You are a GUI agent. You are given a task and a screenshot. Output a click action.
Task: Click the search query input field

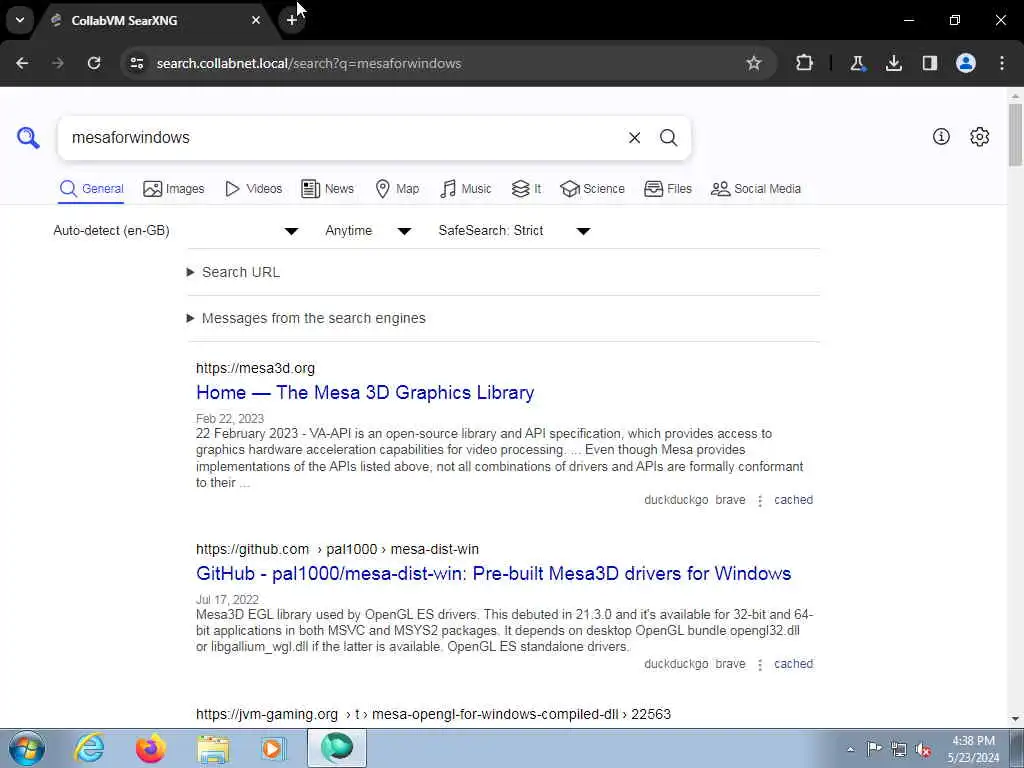(340, 138)
